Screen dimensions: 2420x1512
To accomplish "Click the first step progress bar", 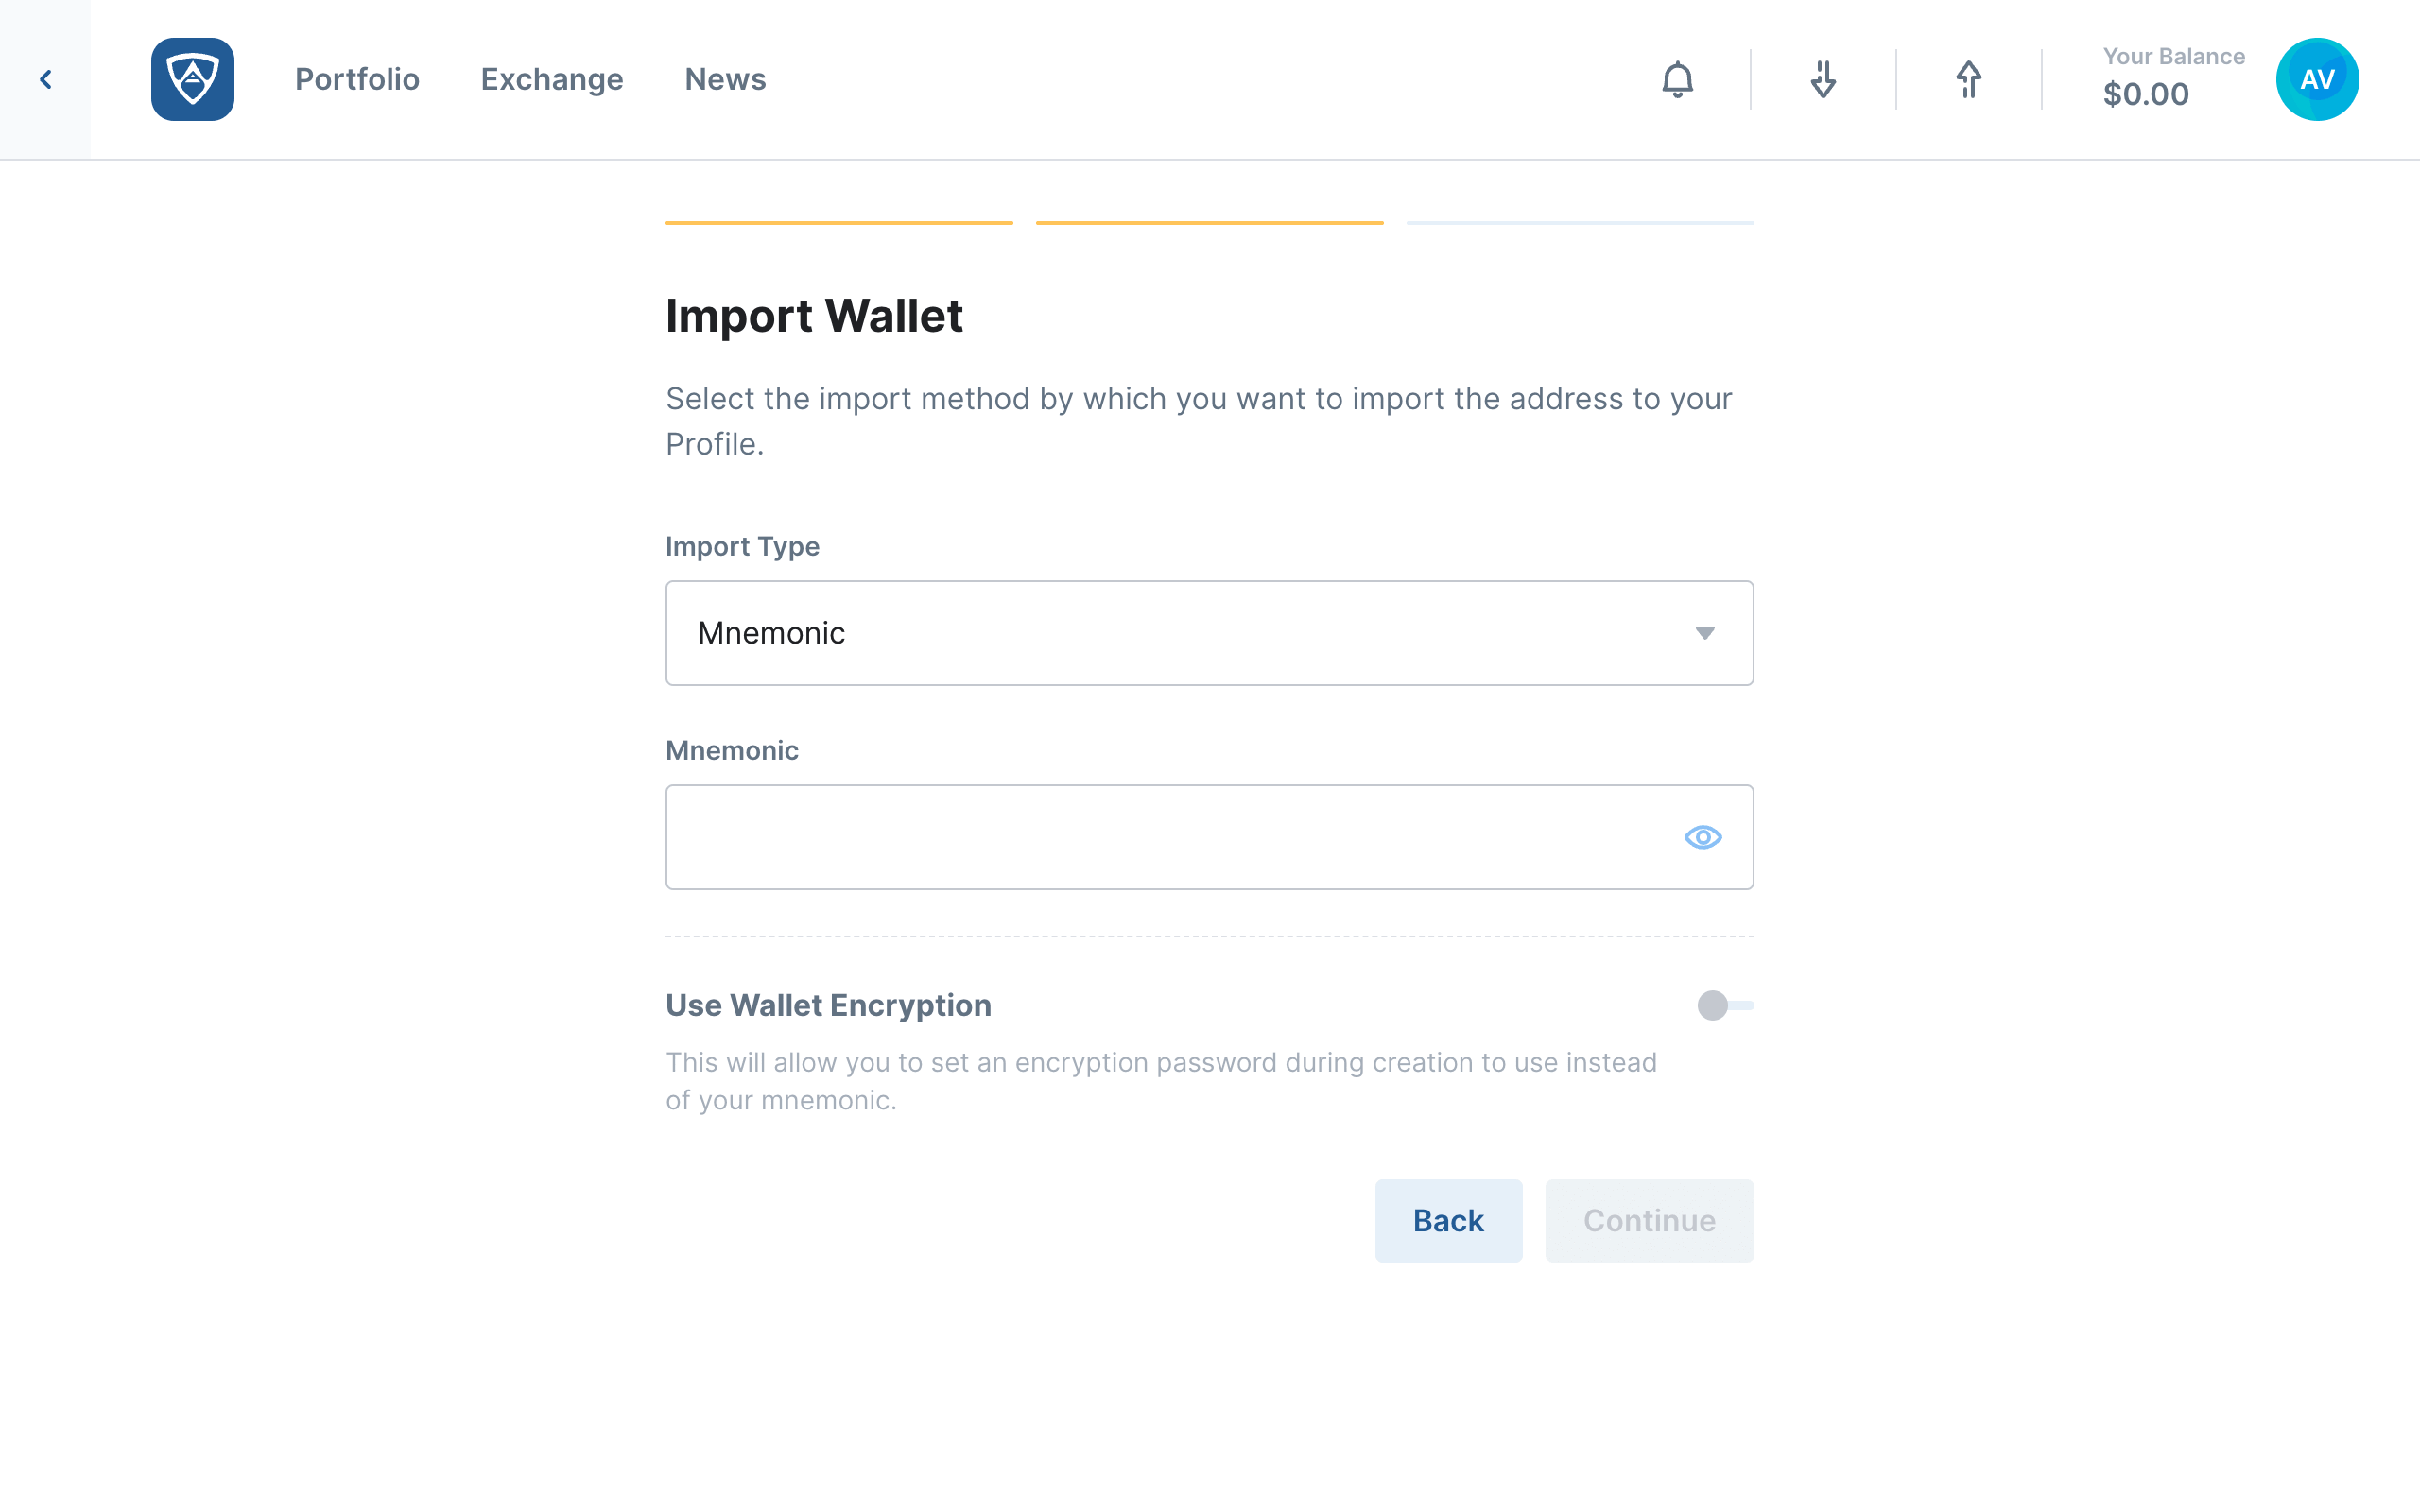I will point(839,223).
